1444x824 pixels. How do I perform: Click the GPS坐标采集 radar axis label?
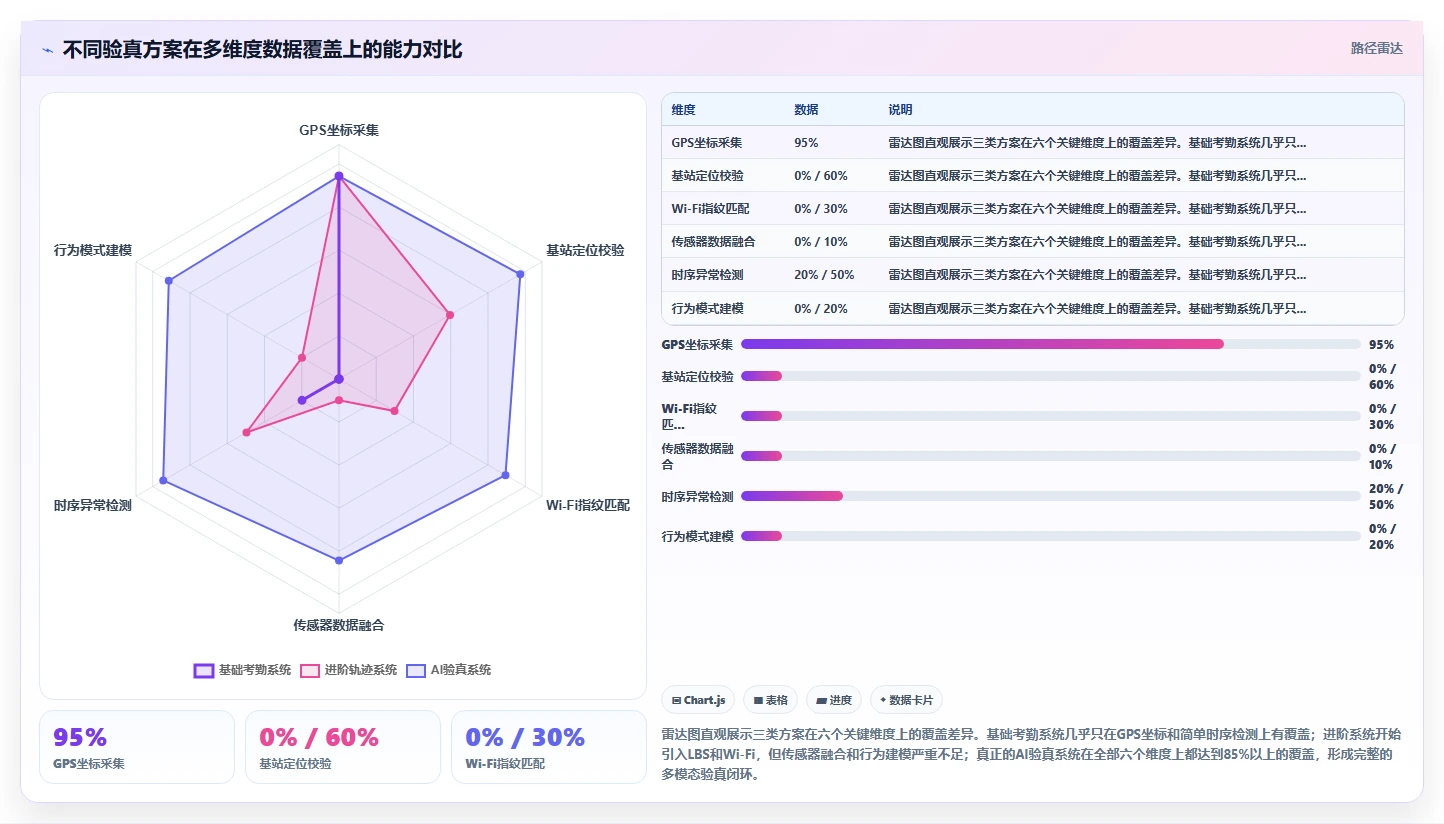[x=339, y=130]
